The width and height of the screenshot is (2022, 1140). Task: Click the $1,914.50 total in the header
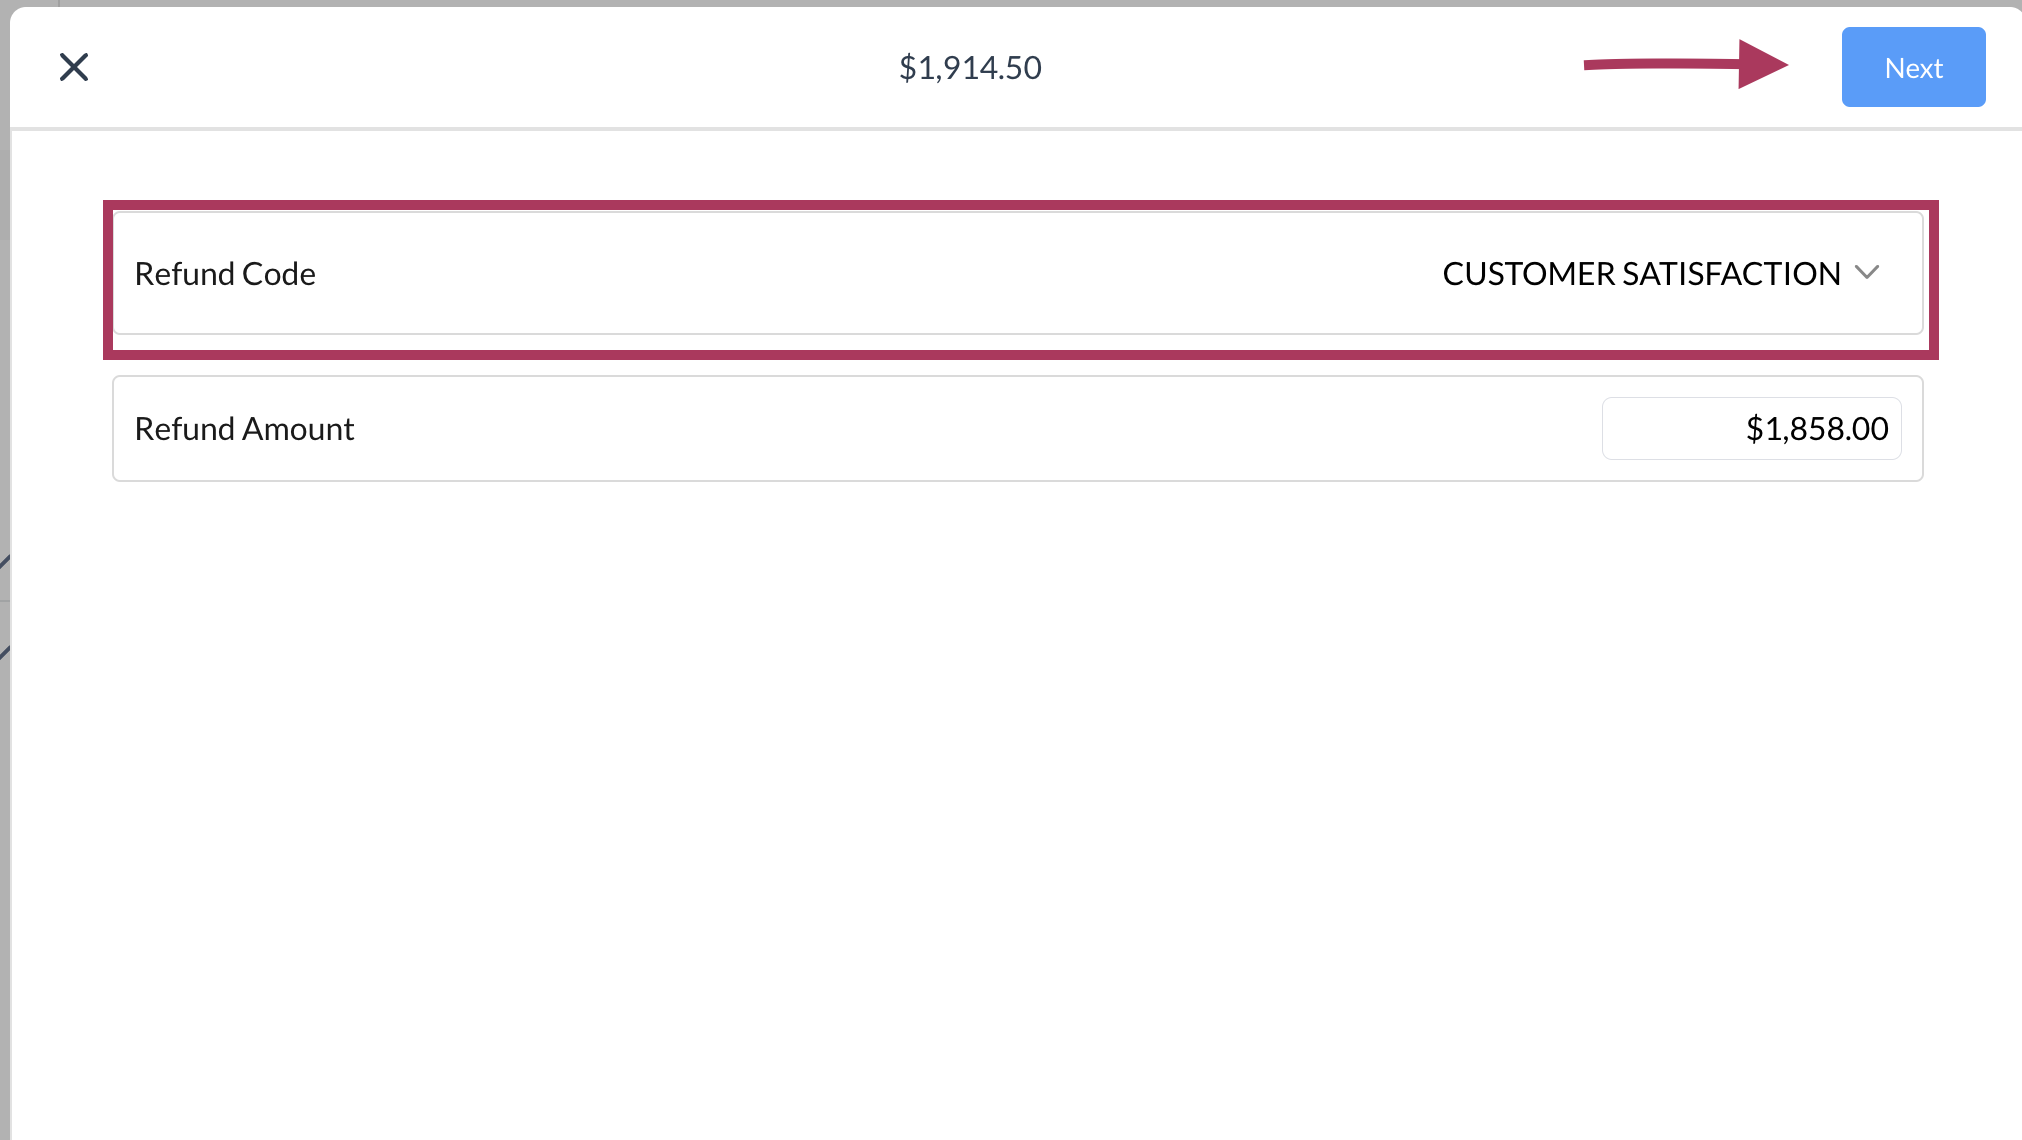(971, 67)
